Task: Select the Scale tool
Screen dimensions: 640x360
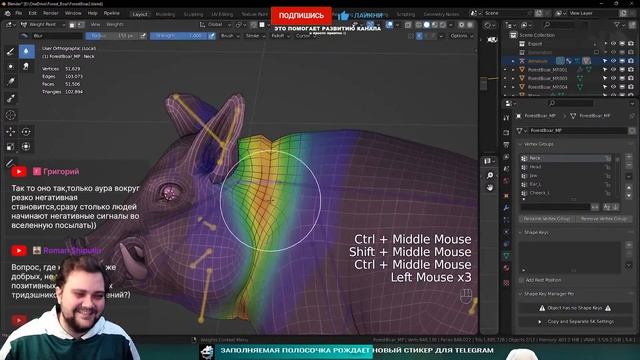Action: (x=11, y=146)
